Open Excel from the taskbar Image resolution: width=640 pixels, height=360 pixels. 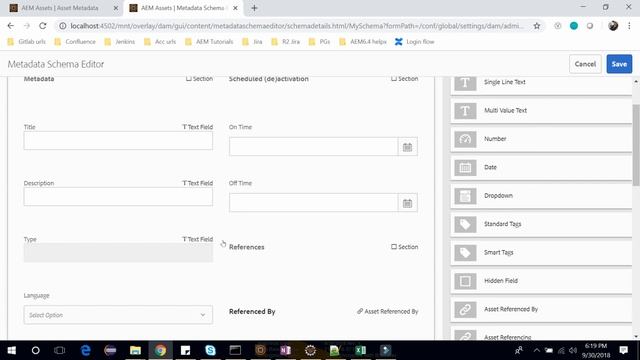point(360,350)
